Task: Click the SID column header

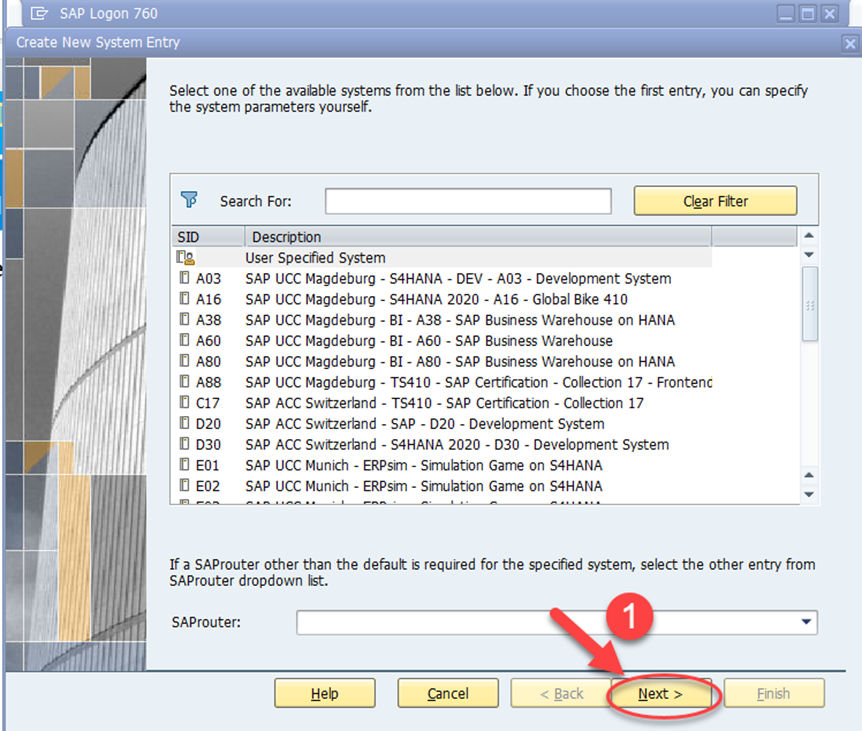Action: (208, 237)
